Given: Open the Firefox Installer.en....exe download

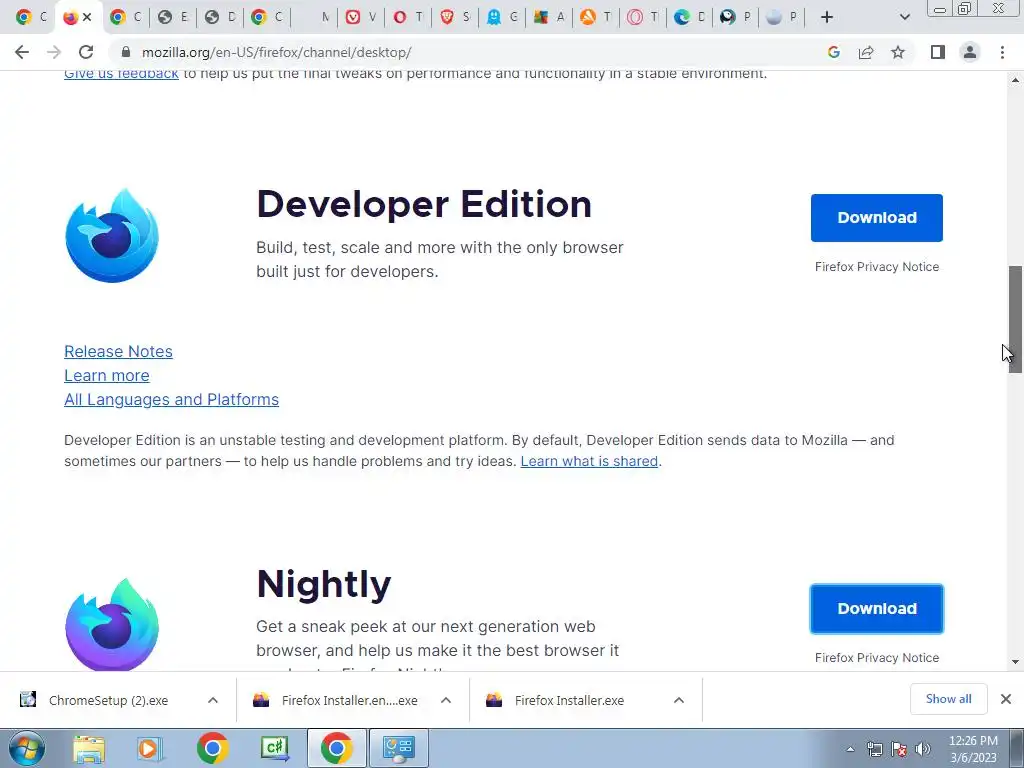Looking at the screenshot, I should tap(336, 700).
